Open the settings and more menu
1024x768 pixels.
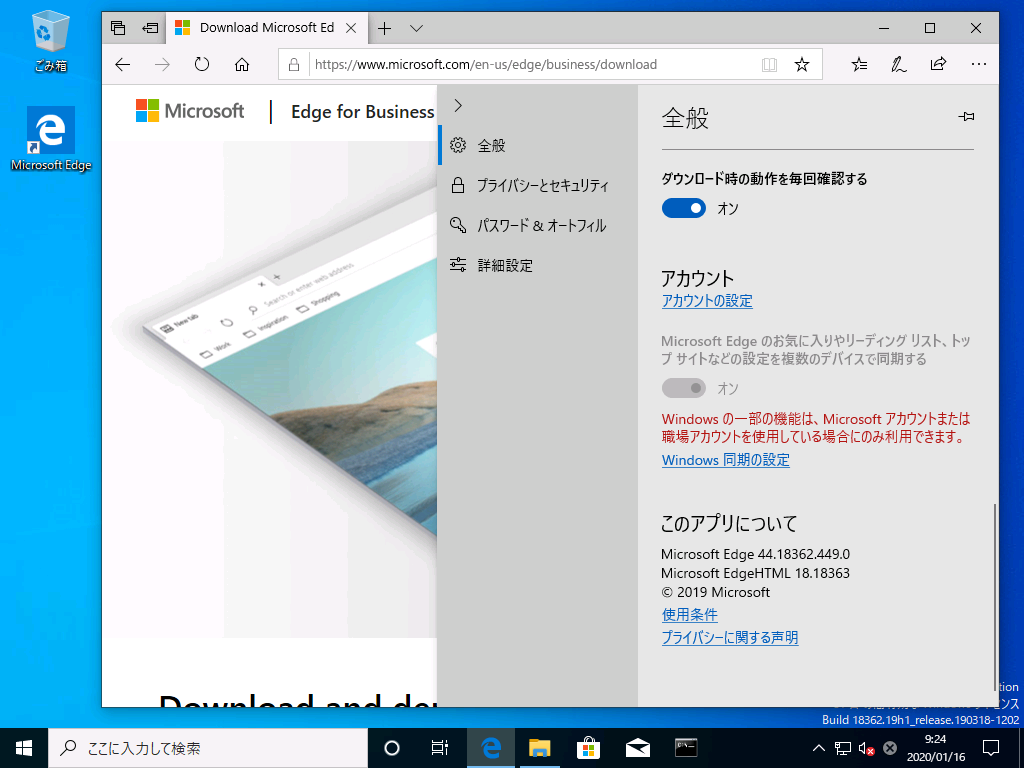click(978, 64)
